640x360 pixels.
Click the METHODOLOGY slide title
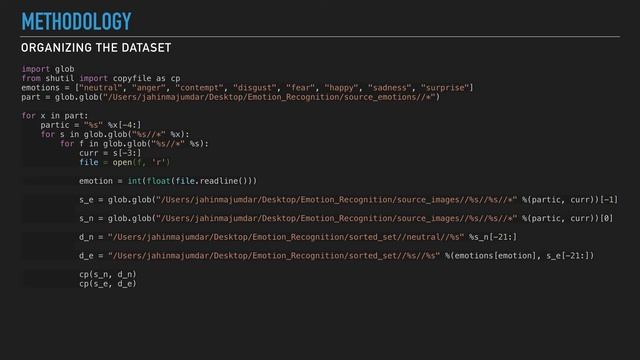(76, 21)
